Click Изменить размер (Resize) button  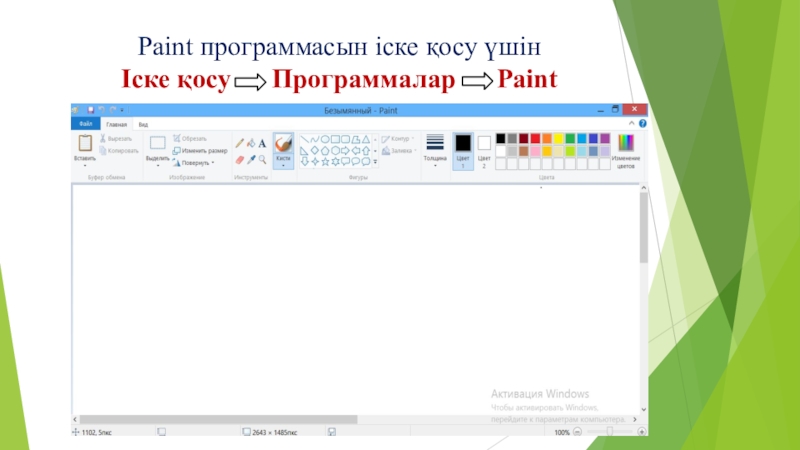coord(200,150)
